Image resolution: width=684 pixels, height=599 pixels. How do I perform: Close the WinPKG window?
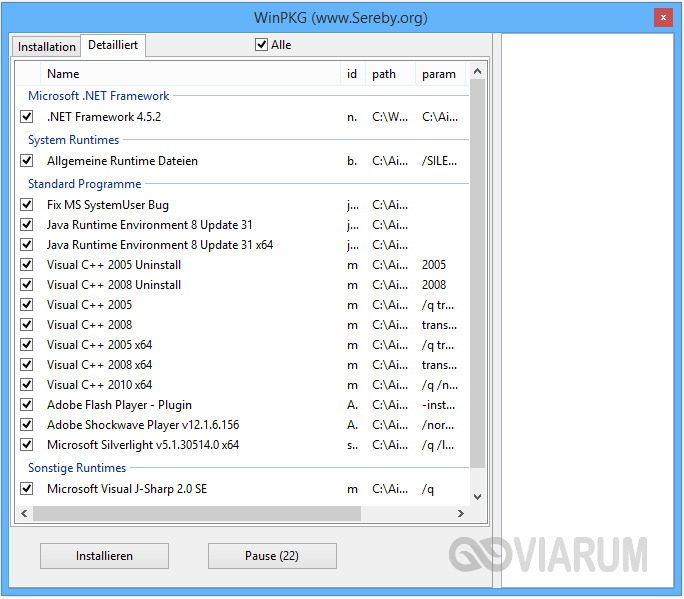point(663,17)
